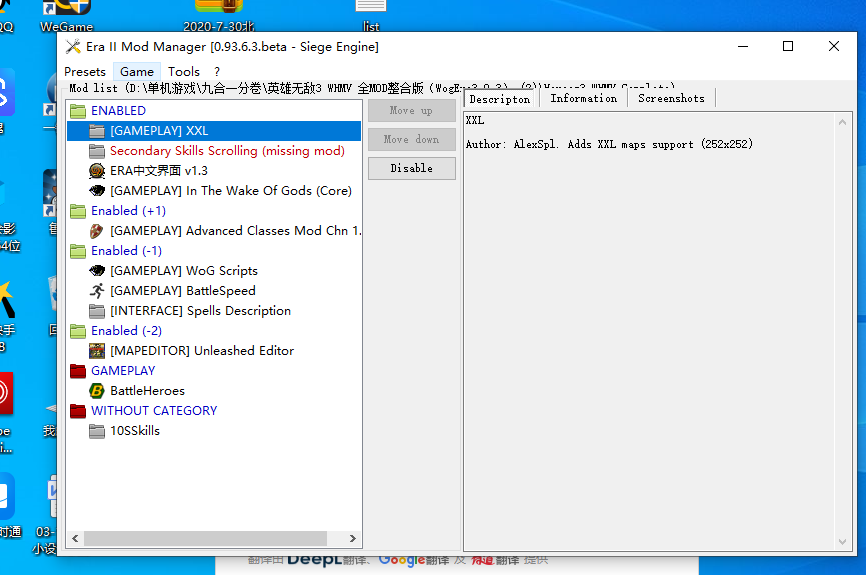The image size is (866, 575).
Task: Select [GAMEPLAY] In The Wake Of Gods (Core)
Action: point(231,191)
